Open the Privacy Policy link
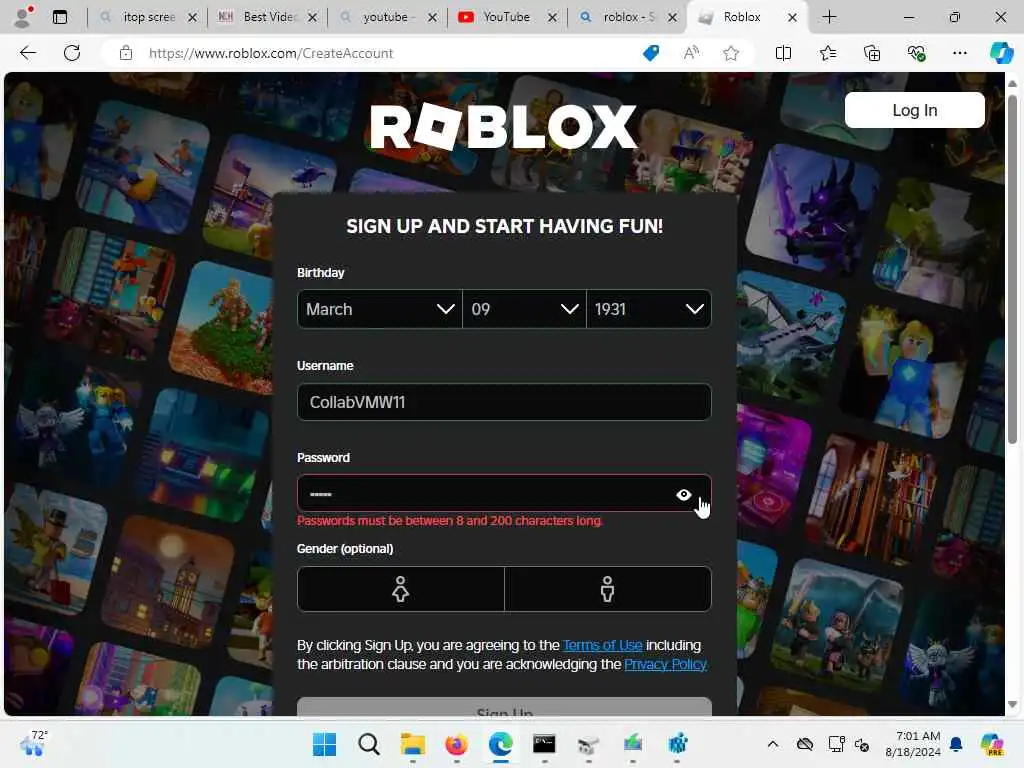The height and width of the screenshot is (768, 1024). (x=665, y=664)
